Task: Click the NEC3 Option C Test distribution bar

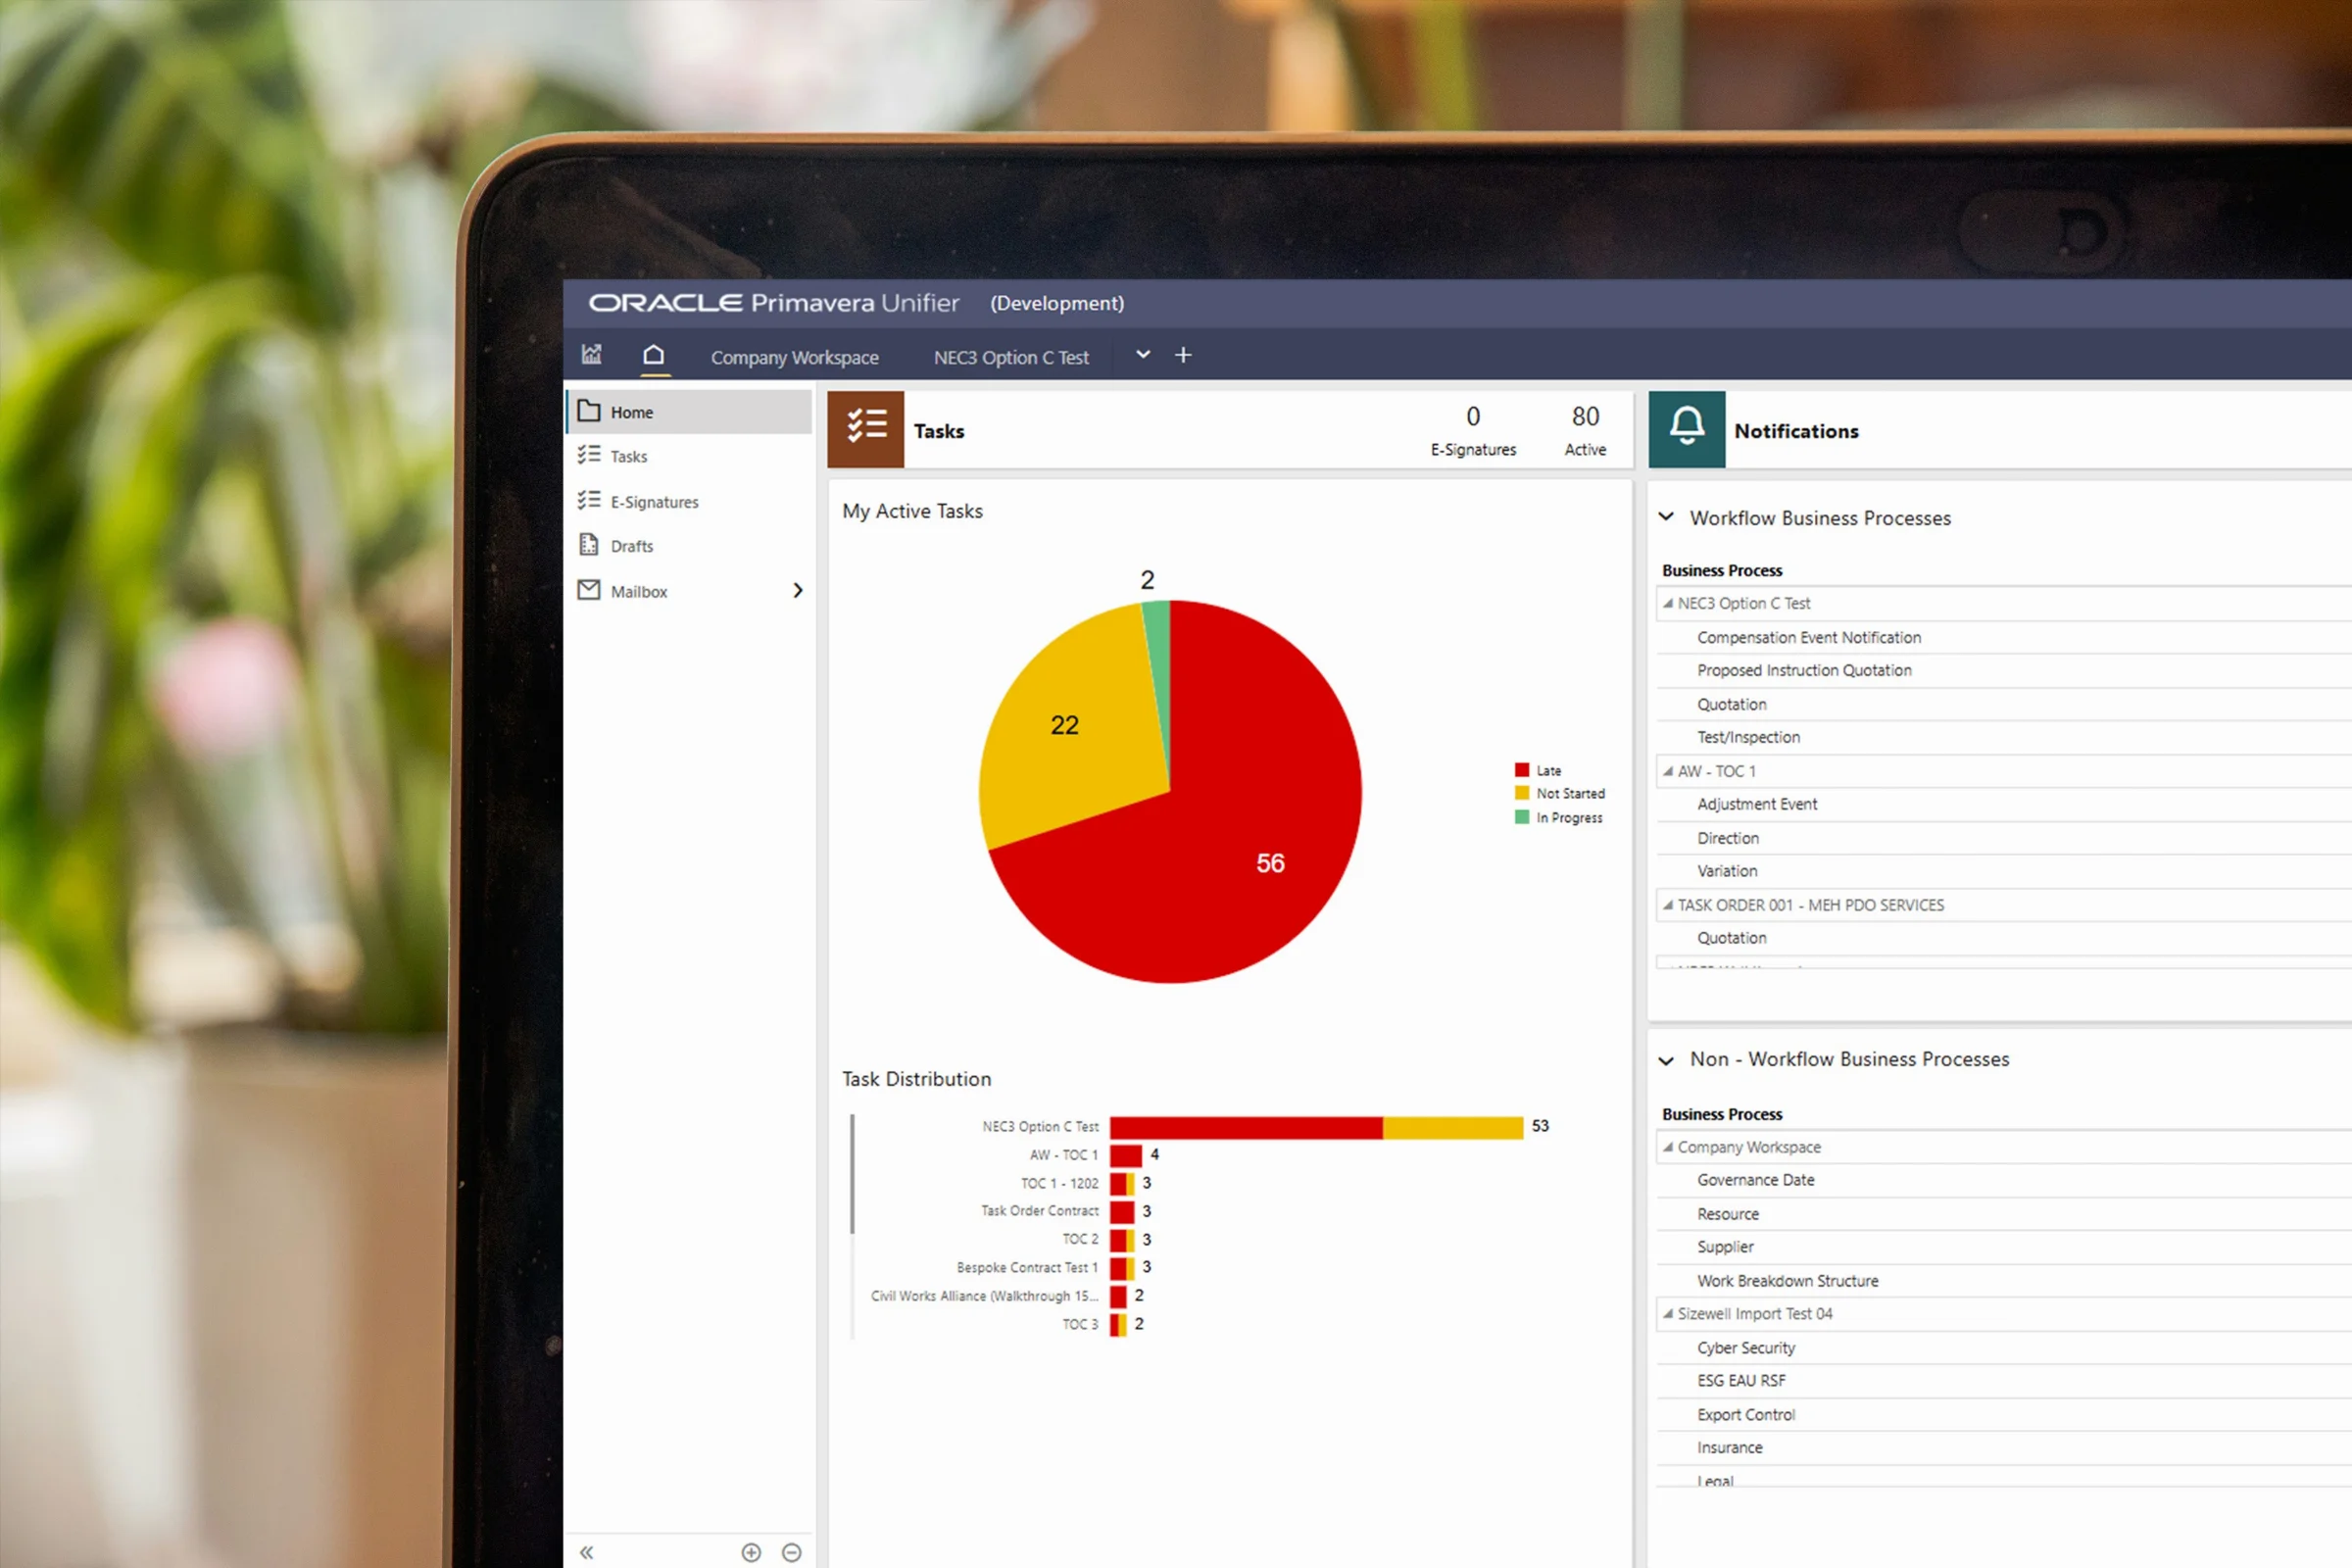Action: pos(1316,1127)
